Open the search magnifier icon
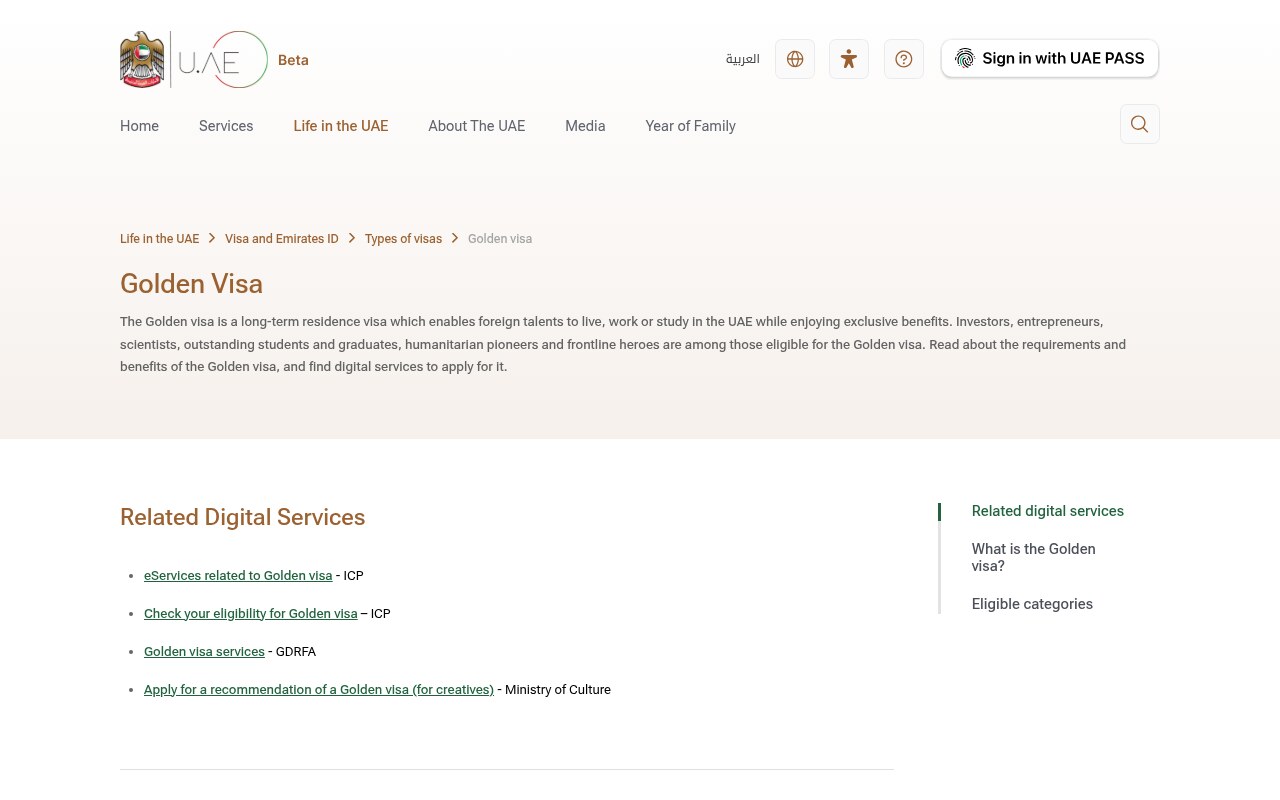The width and height of the screenshot is (1280, 800). coord(1140,124)
